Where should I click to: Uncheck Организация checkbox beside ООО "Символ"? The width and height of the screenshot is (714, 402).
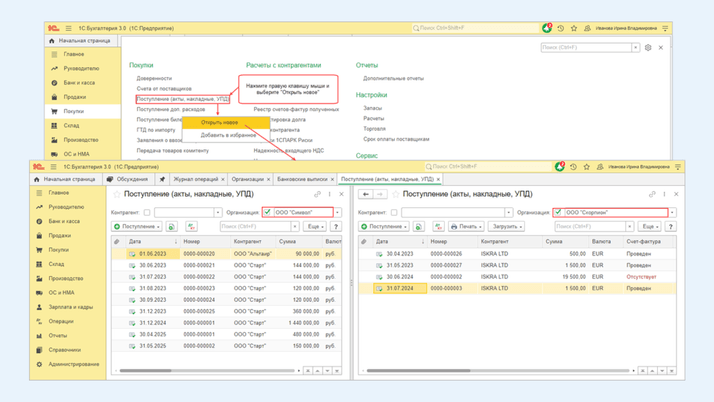[267, 212]
